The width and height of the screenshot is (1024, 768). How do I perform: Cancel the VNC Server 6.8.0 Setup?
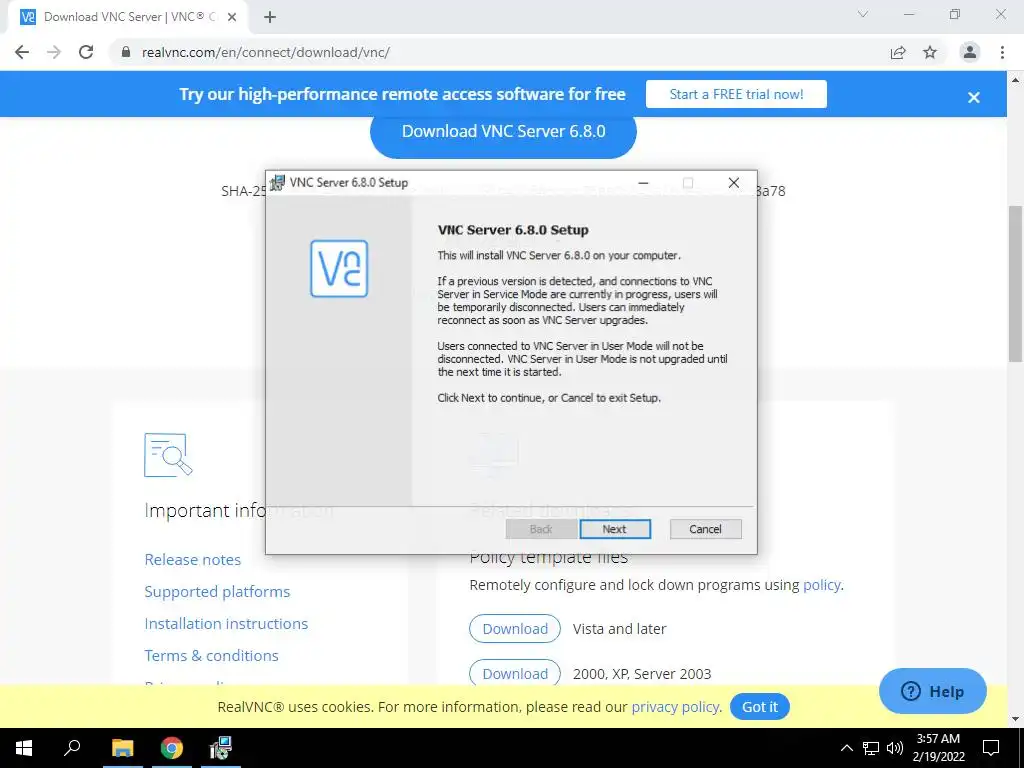tap(705, 529)
